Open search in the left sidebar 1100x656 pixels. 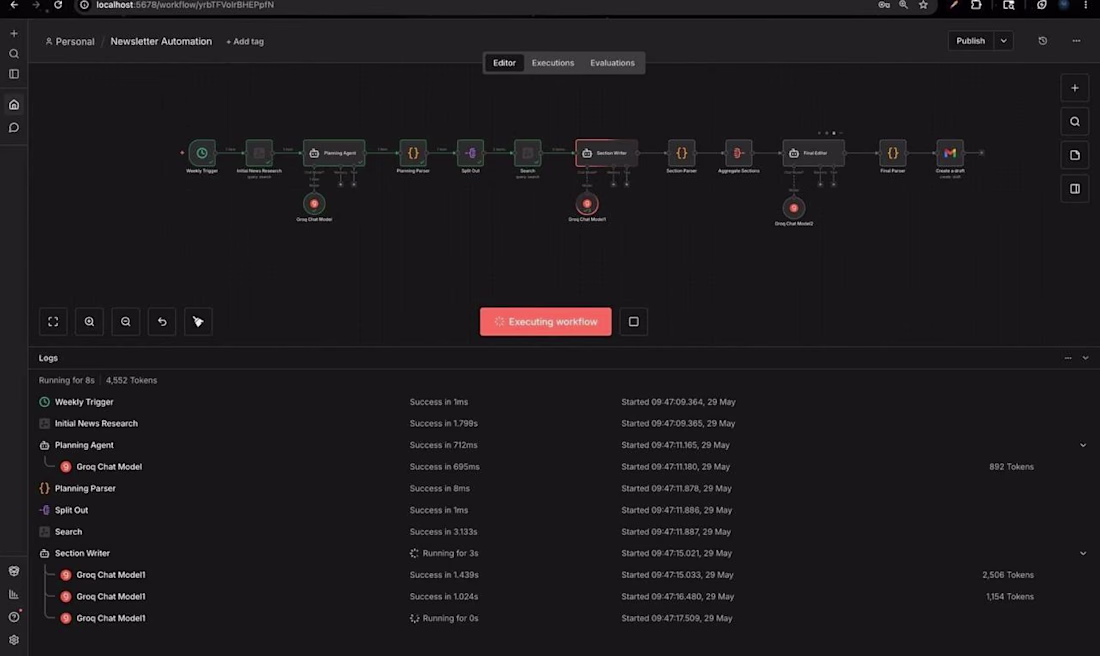pyautogui.click(x=14, y=53)
